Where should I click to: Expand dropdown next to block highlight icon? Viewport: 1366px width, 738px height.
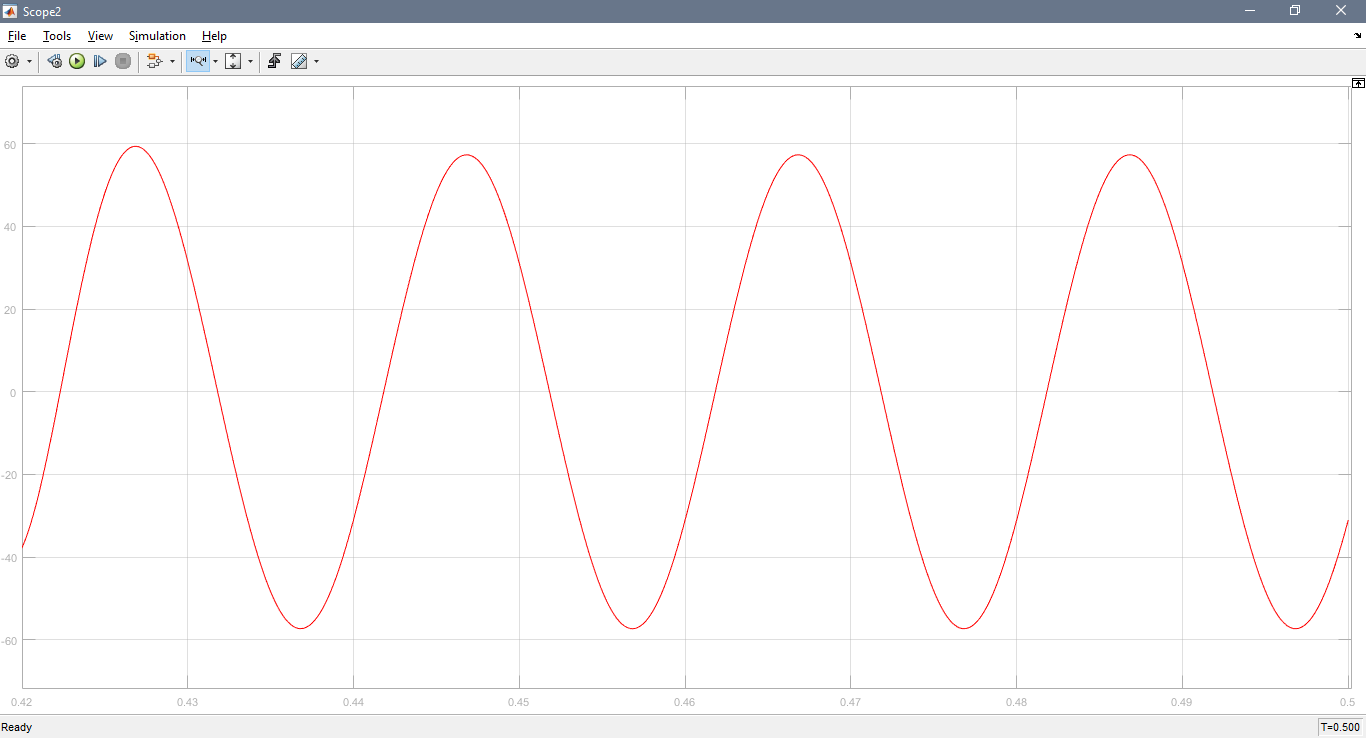tap(172, 61)
